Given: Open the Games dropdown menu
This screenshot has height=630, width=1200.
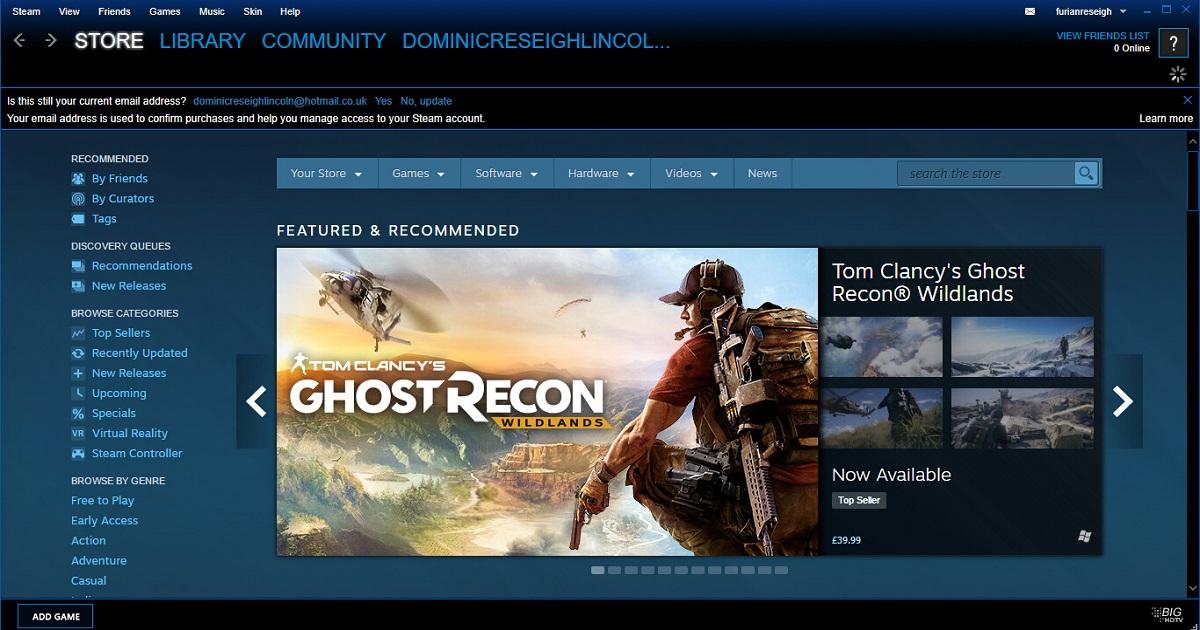Looking at the screenshot, I should (x=418, y=174).
